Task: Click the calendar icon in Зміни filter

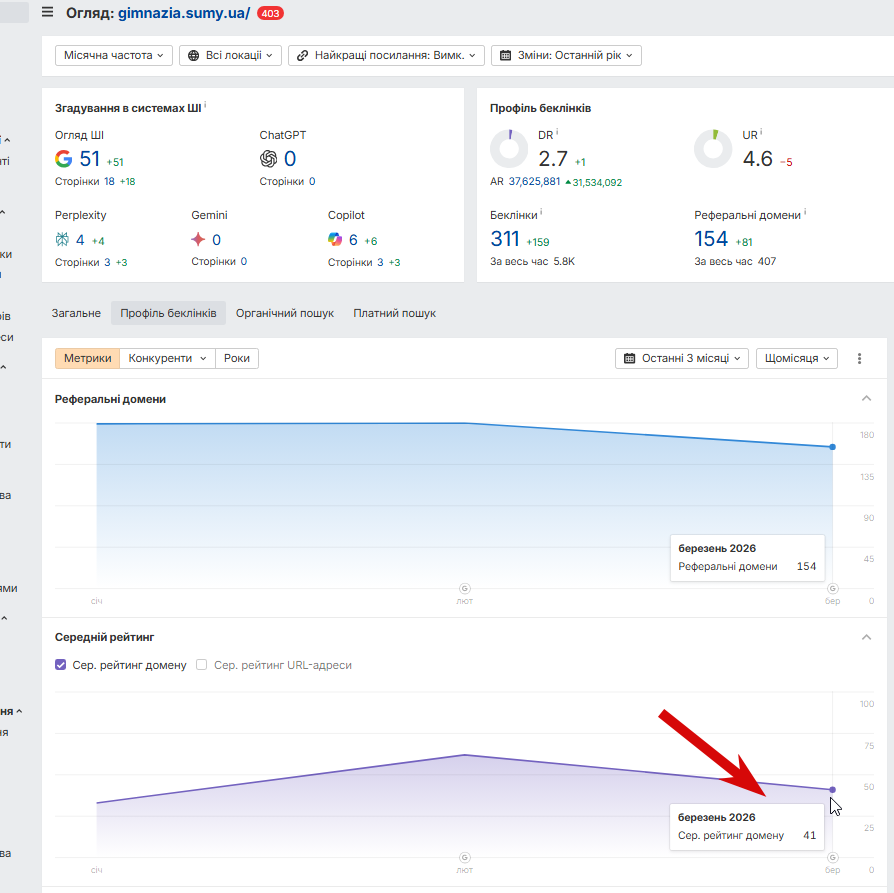Action: tap(505, 55)
